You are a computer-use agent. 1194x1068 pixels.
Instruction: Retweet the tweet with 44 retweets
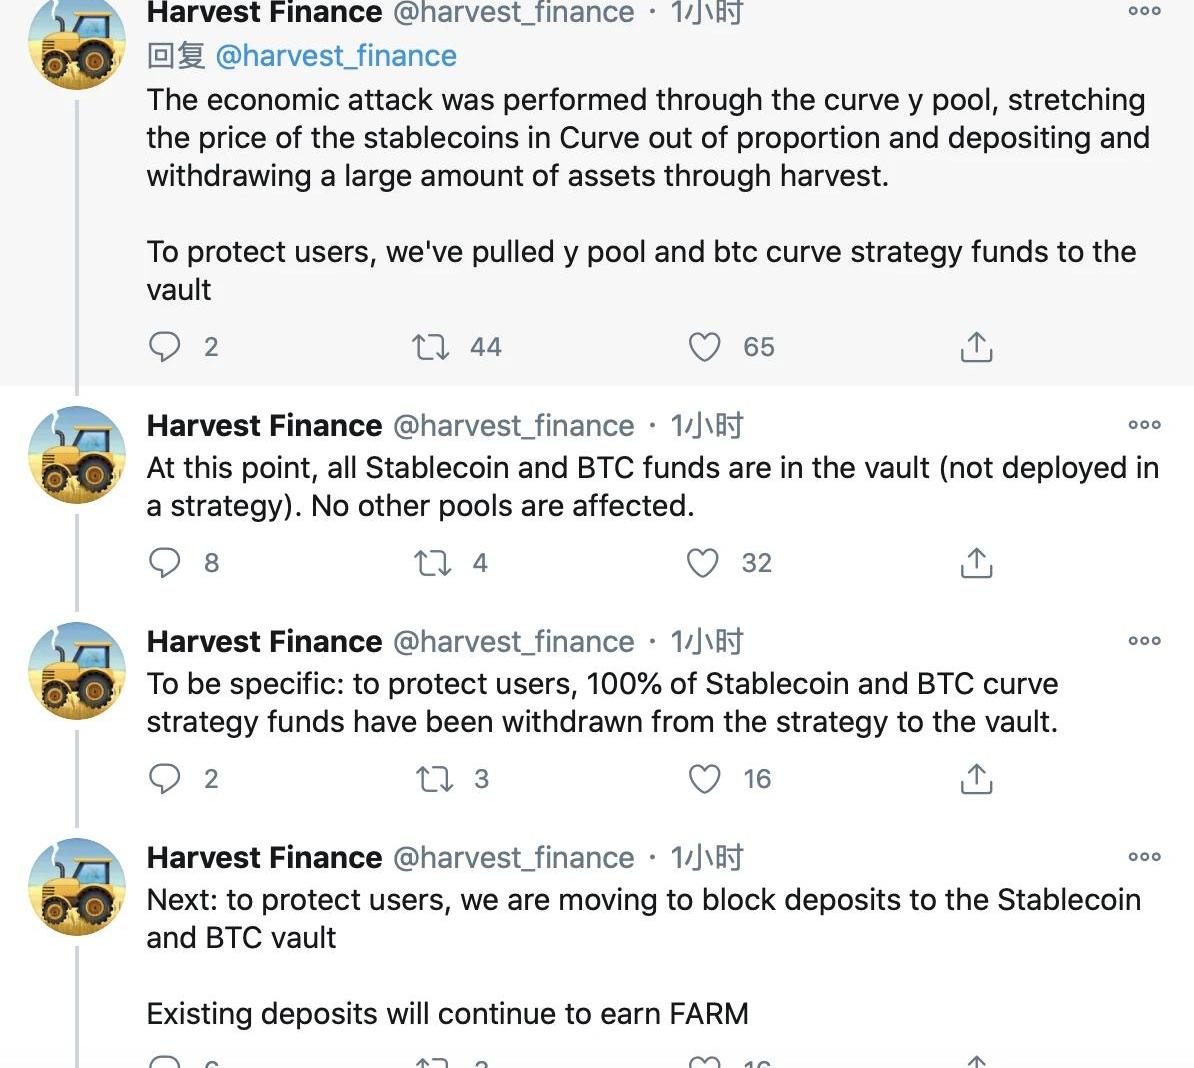click(431, 347)
